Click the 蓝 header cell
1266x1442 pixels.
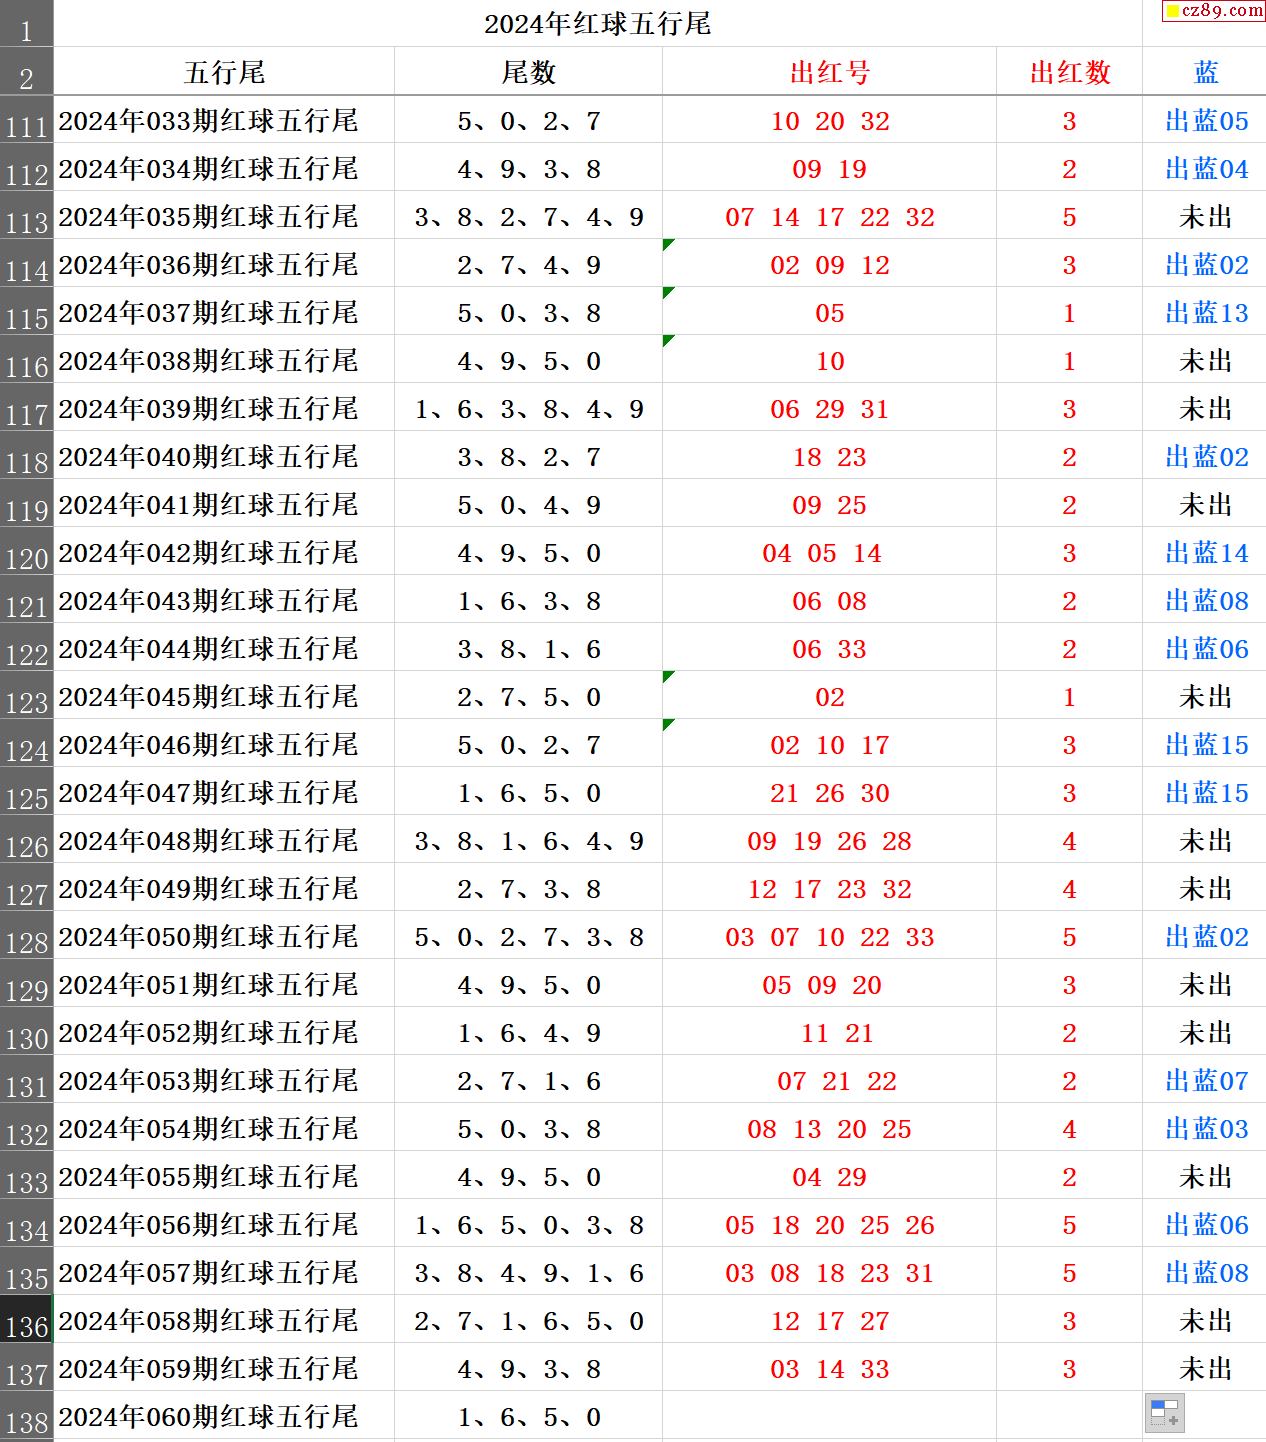click(x=1205, y=73)
